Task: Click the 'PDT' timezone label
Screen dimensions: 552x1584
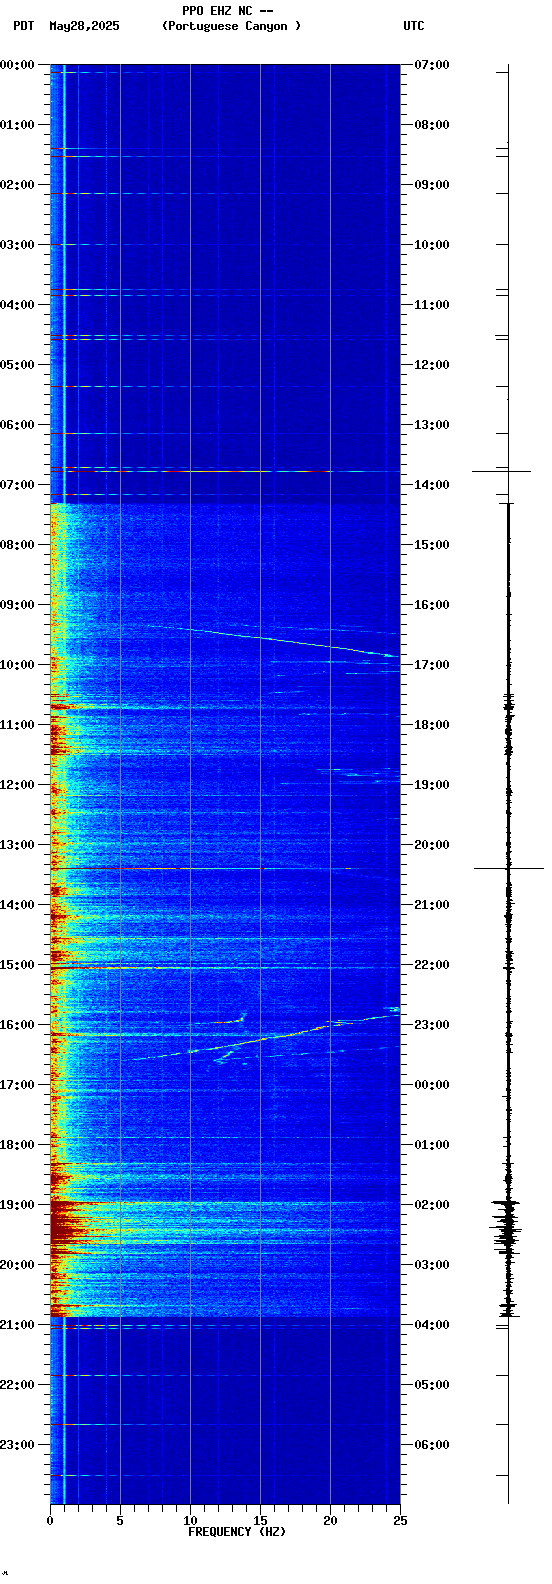Action: pos(23,26)
